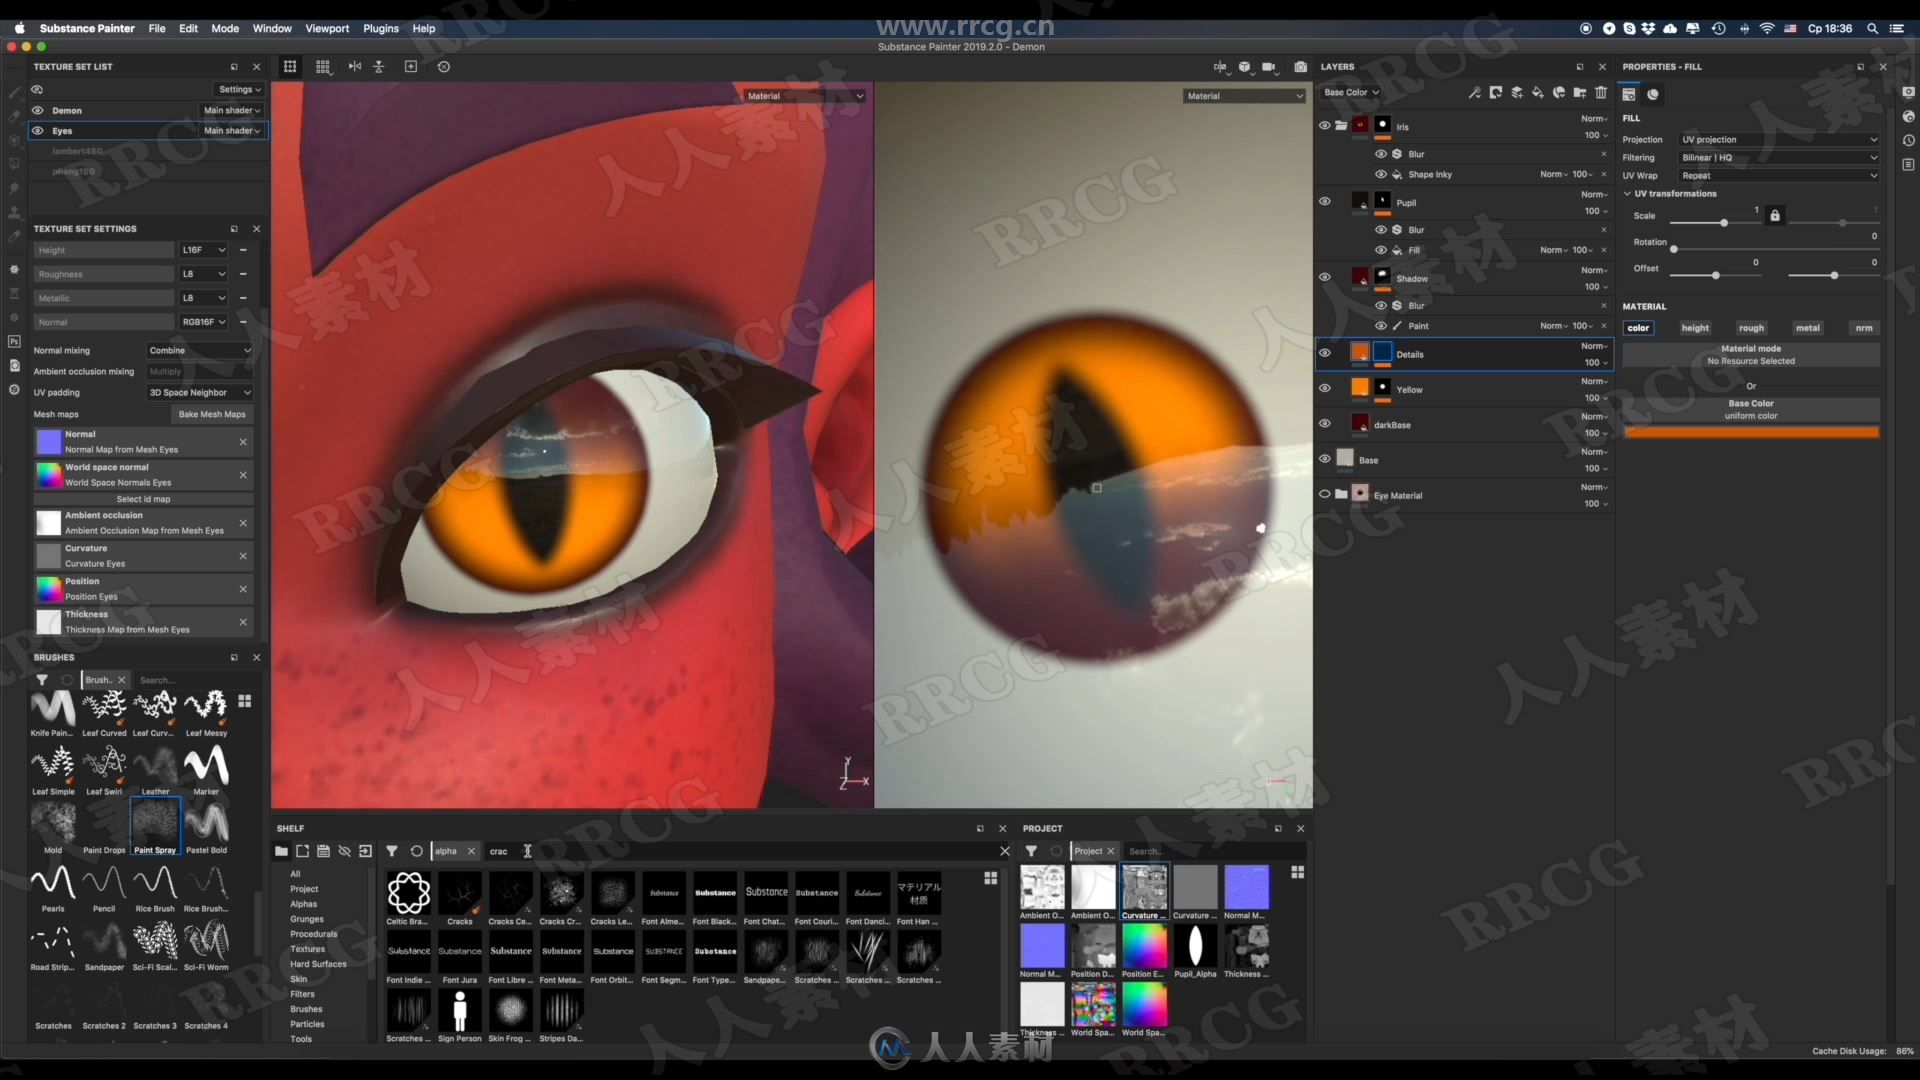Lock the Scale ratio padlock
The image size is (1920, 1080).
coord(1774,215)
